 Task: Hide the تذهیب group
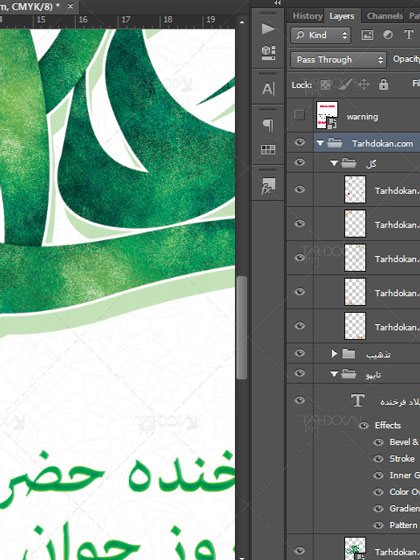(300, 353)
